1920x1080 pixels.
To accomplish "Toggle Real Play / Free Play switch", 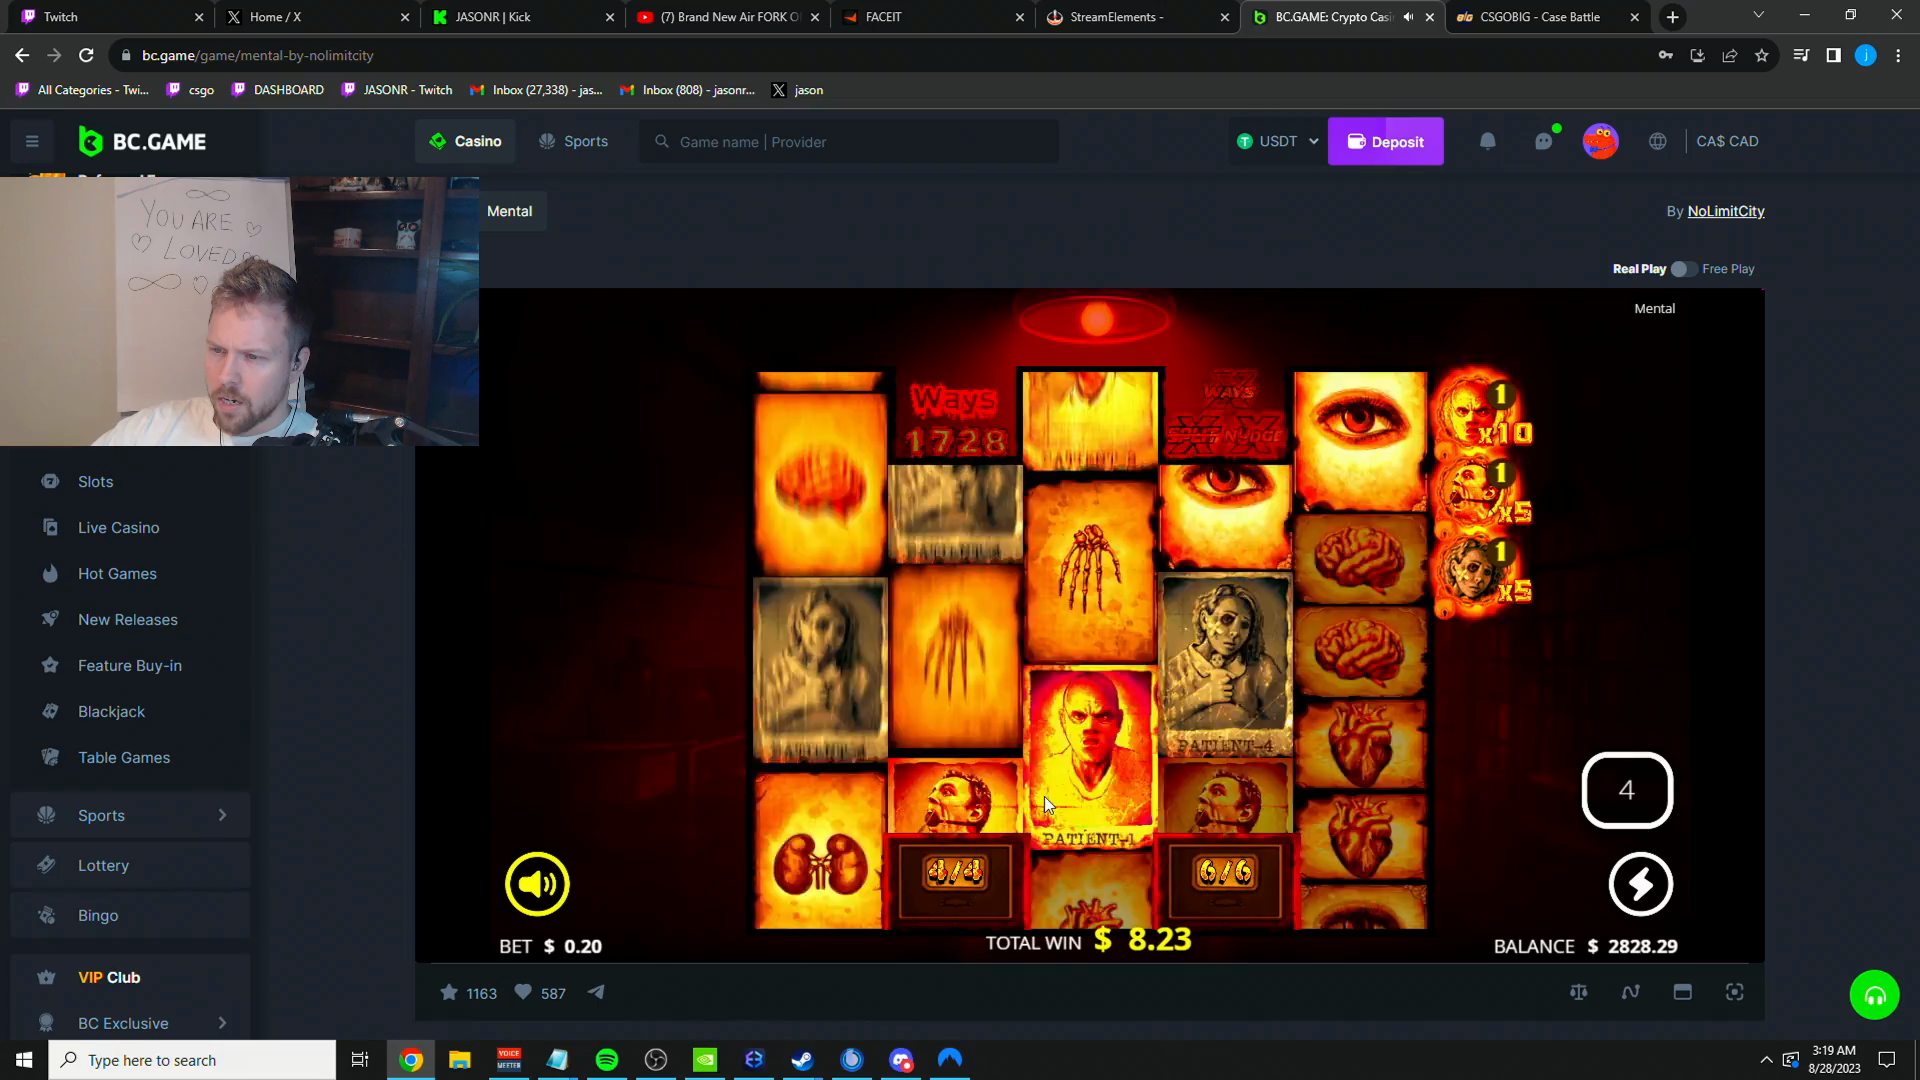I will point(1682,269).
